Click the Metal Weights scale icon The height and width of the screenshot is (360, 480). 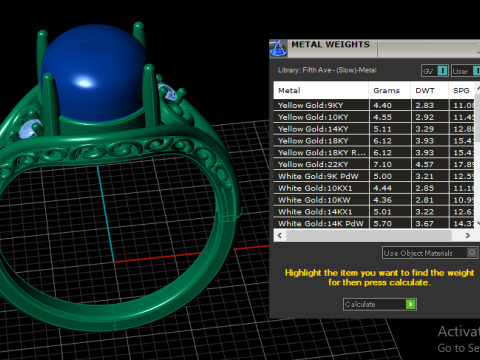click(278, 49)
